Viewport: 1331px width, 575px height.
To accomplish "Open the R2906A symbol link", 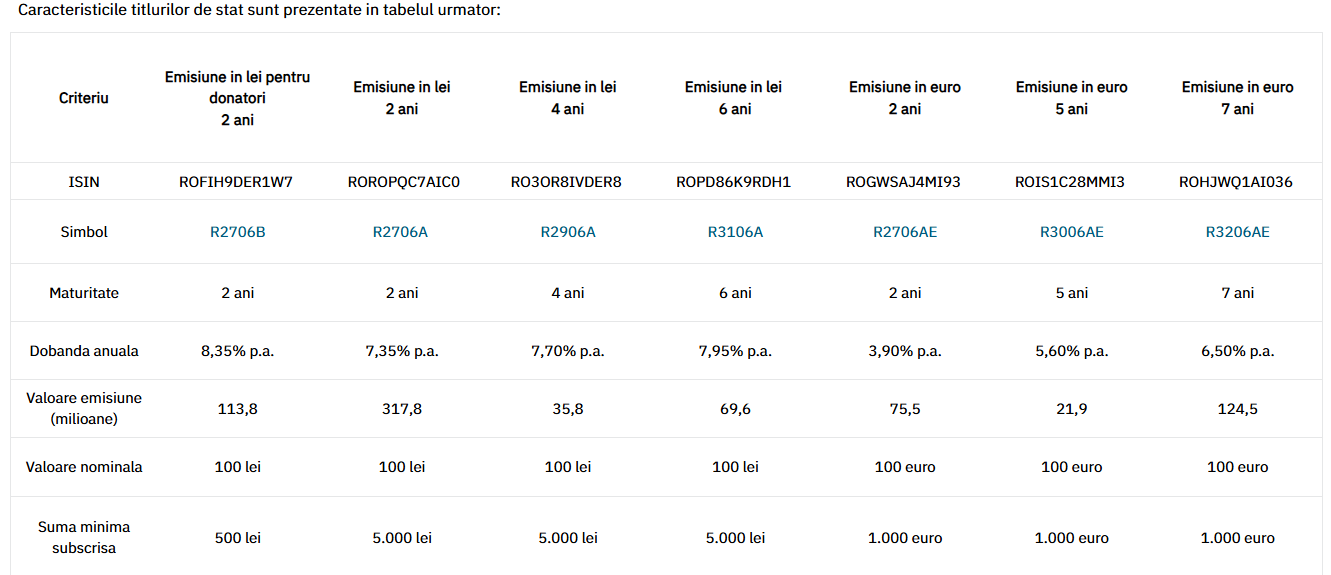I will click(568, 232).
